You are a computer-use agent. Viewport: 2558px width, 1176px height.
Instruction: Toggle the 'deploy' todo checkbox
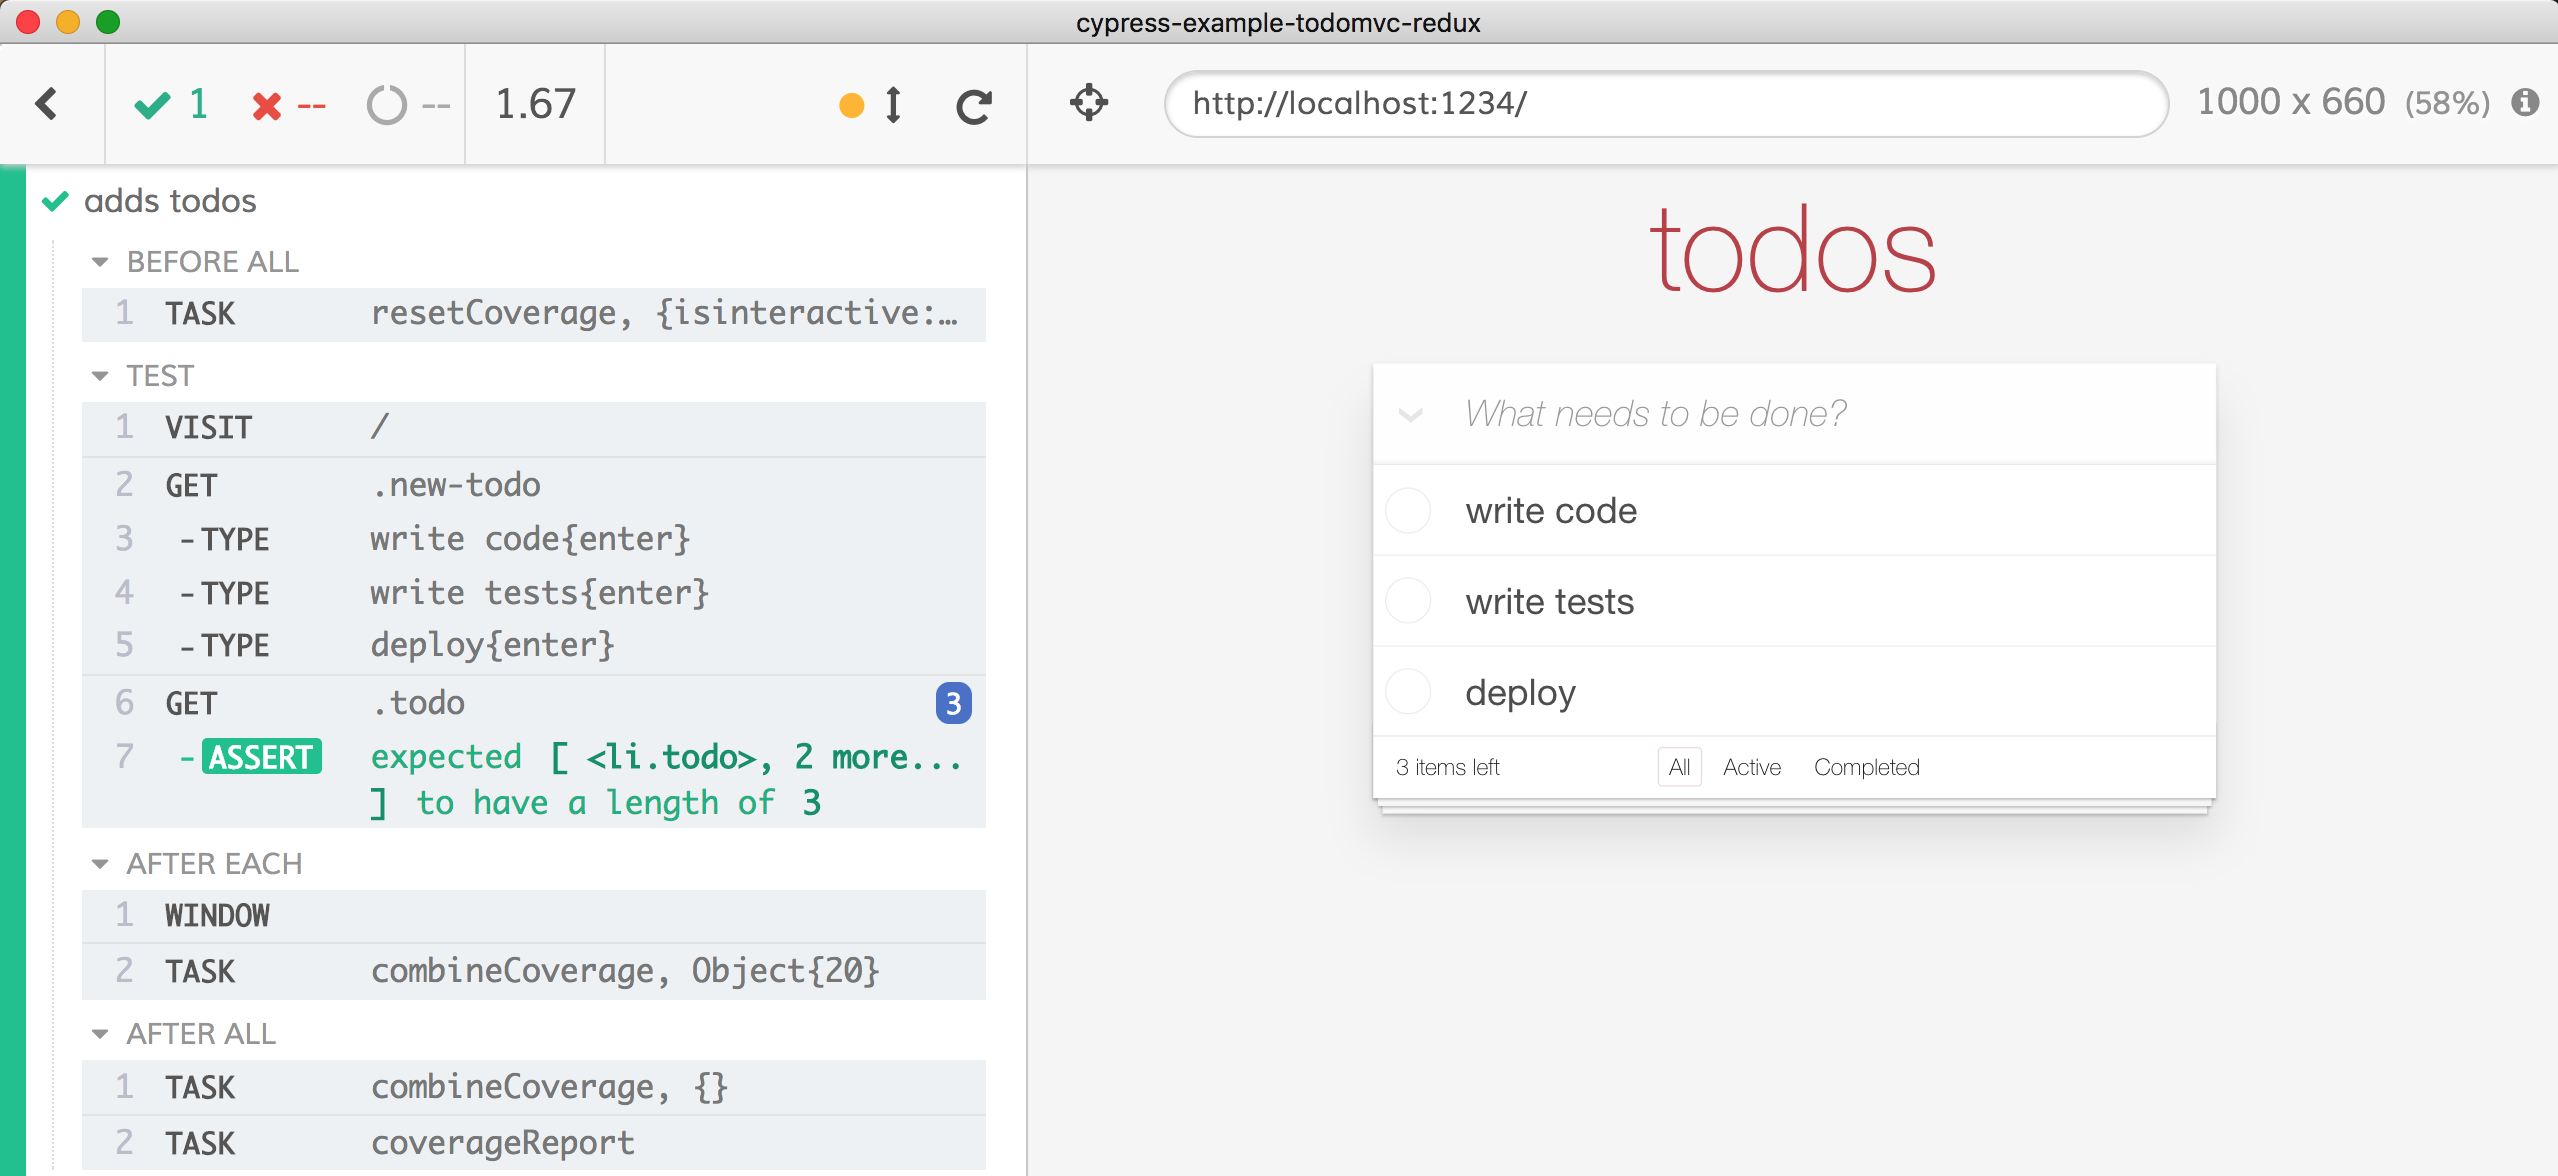pos(1409,692)
